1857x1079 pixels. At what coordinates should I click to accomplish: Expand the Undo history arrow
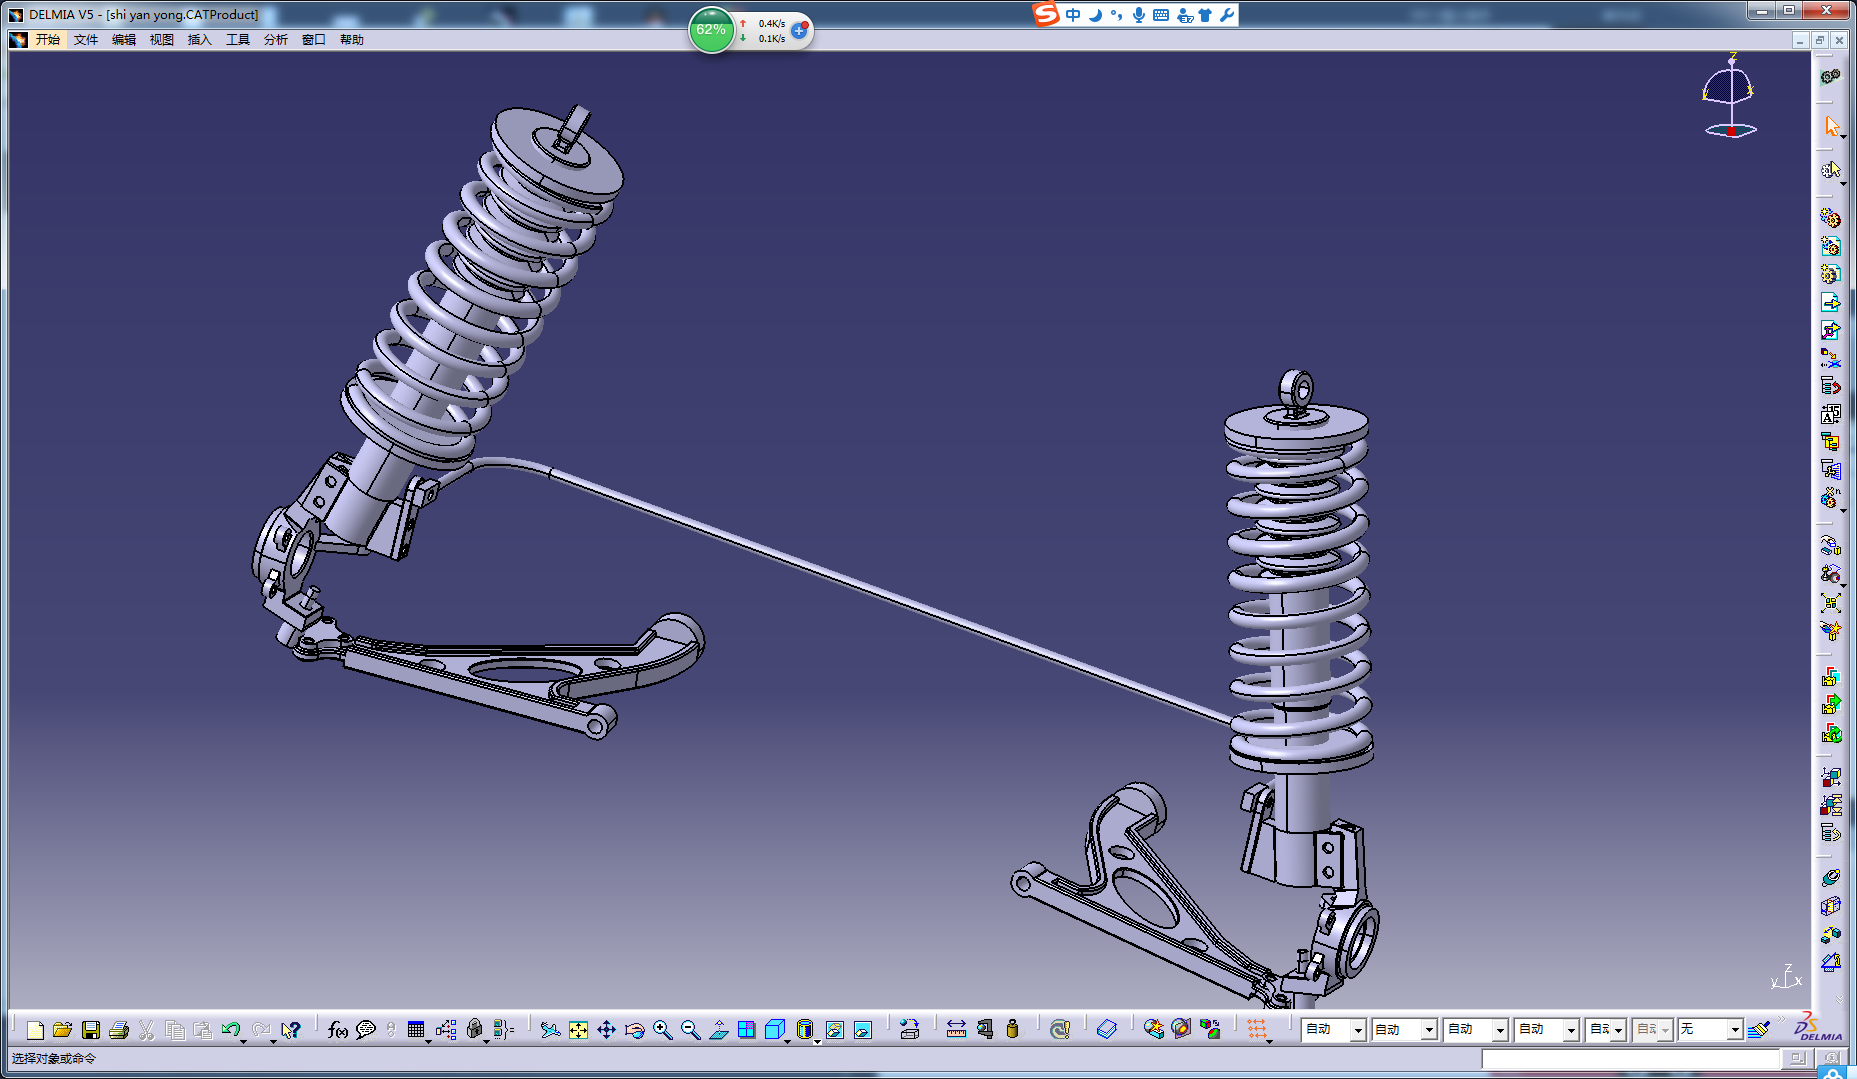[x=244, y=1040]
